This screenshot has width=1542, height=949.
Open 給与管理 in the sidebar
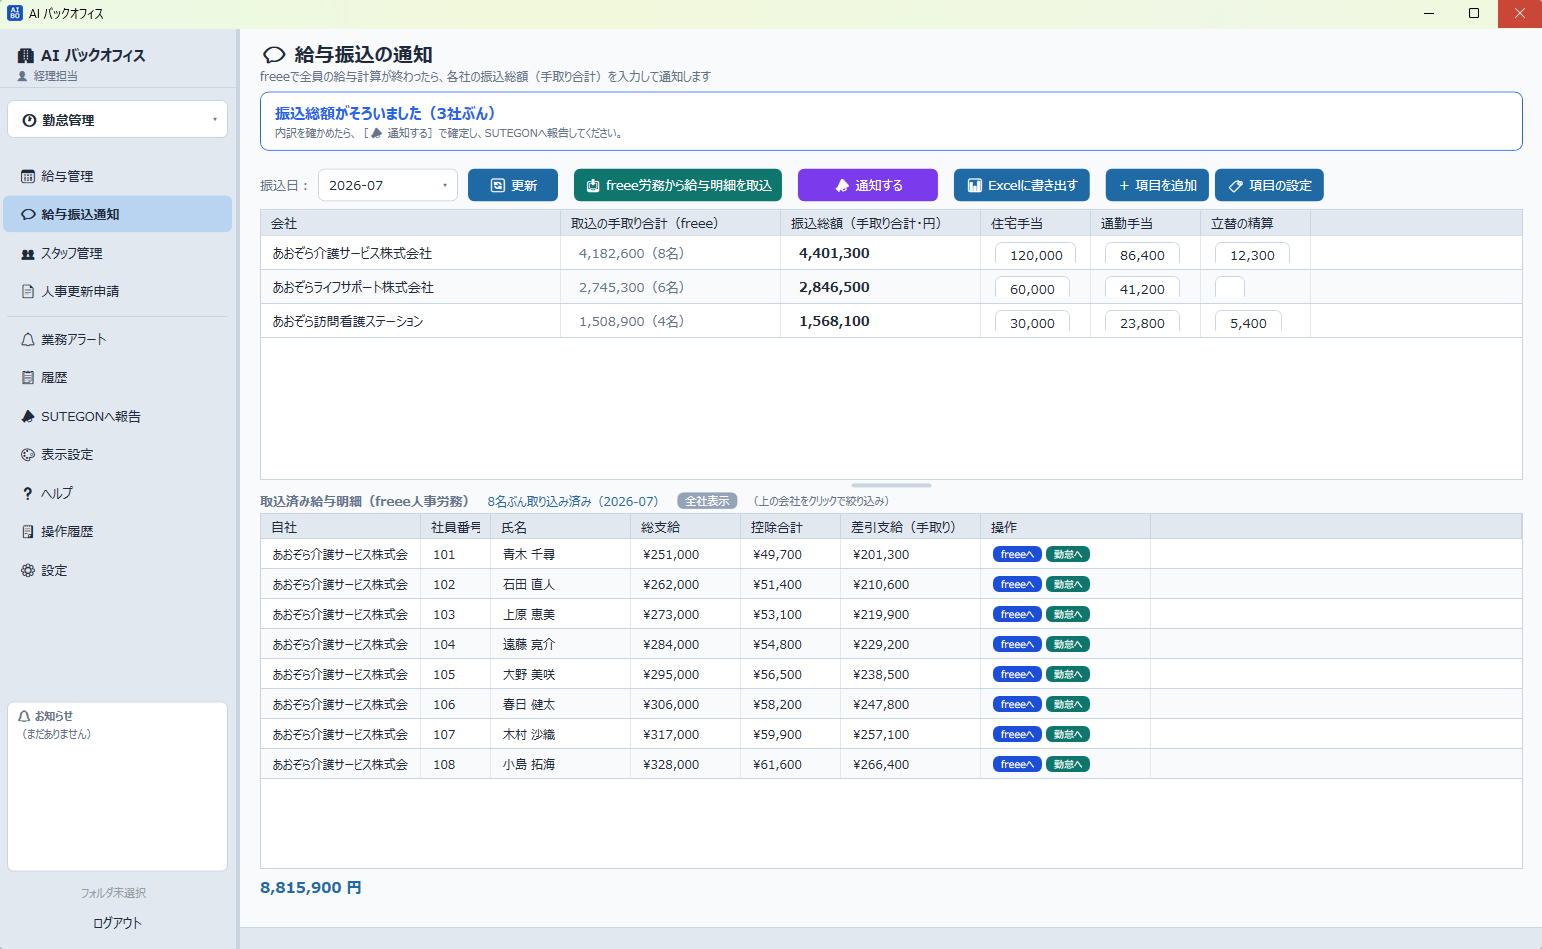[x=118, y=176]
